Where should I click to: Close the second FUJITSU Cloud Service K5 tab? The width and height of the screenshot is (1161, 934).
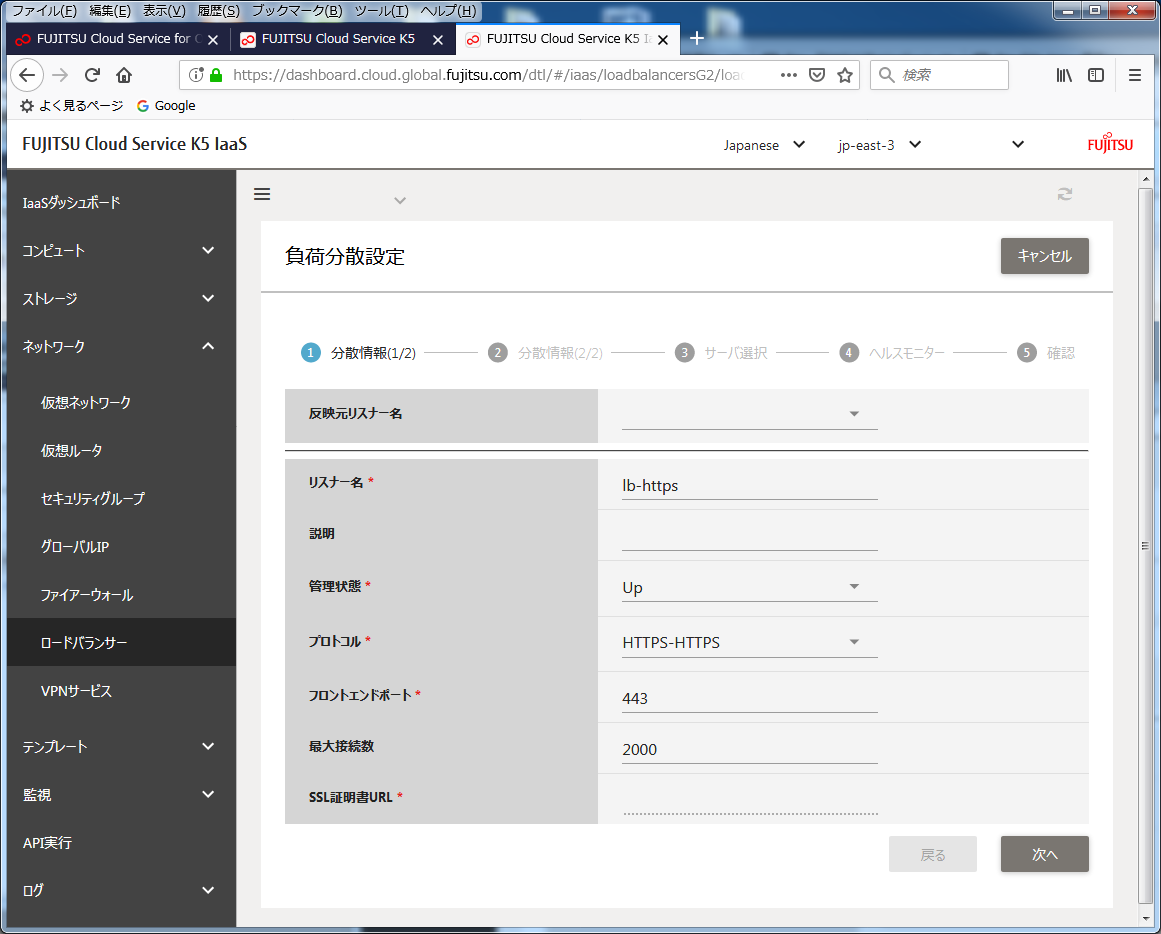tap(438, 40)
